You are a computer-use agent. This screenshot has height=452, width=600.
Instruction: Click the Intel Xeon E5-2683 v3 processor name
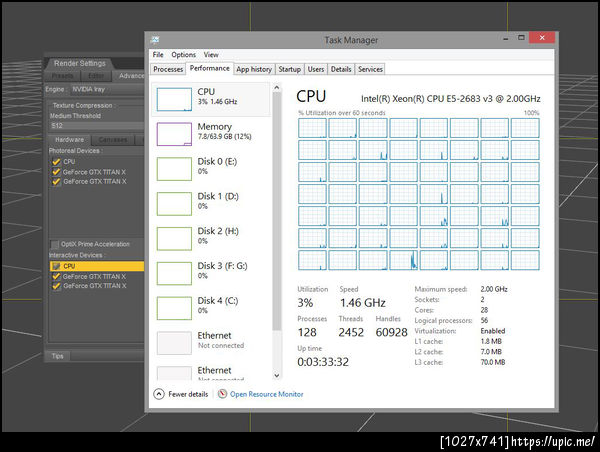click(451, 99)
